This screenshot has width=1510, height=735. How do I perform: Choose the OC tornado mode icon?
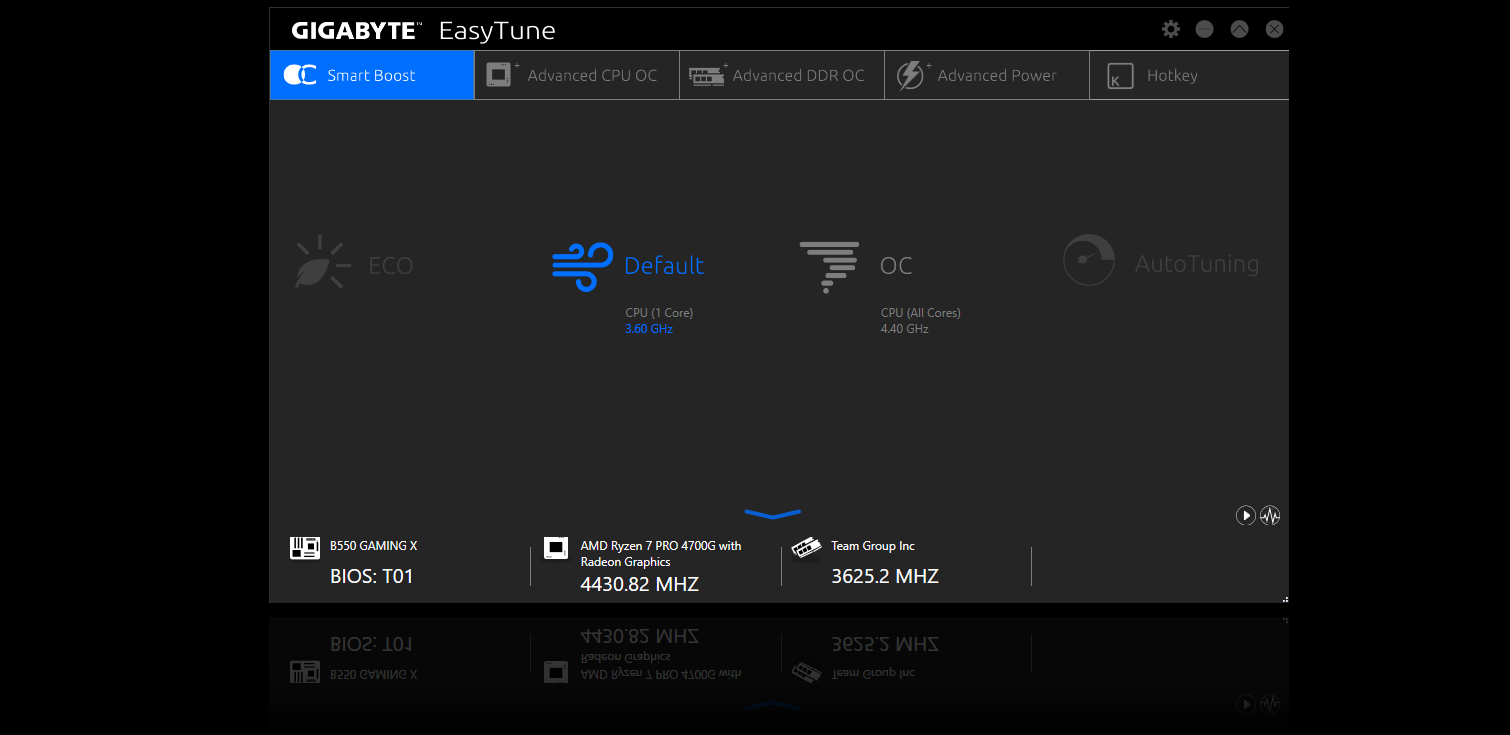[829, 266]
